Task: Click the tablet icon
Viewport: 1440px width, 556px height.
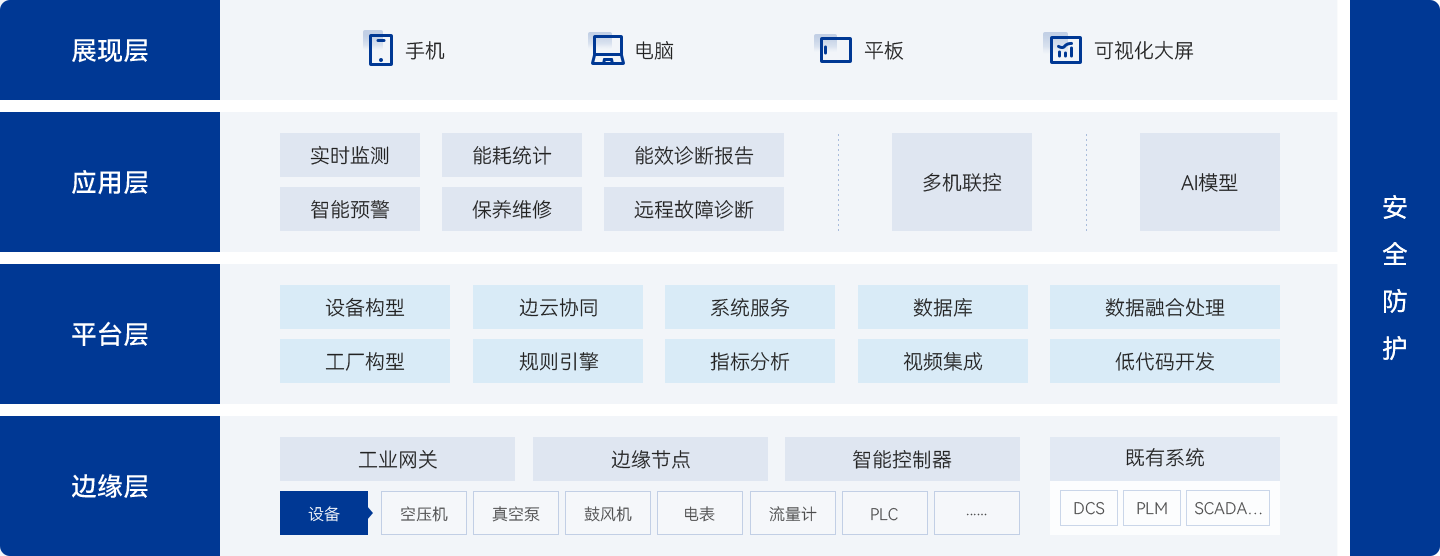Action: (x=835, y=50)
